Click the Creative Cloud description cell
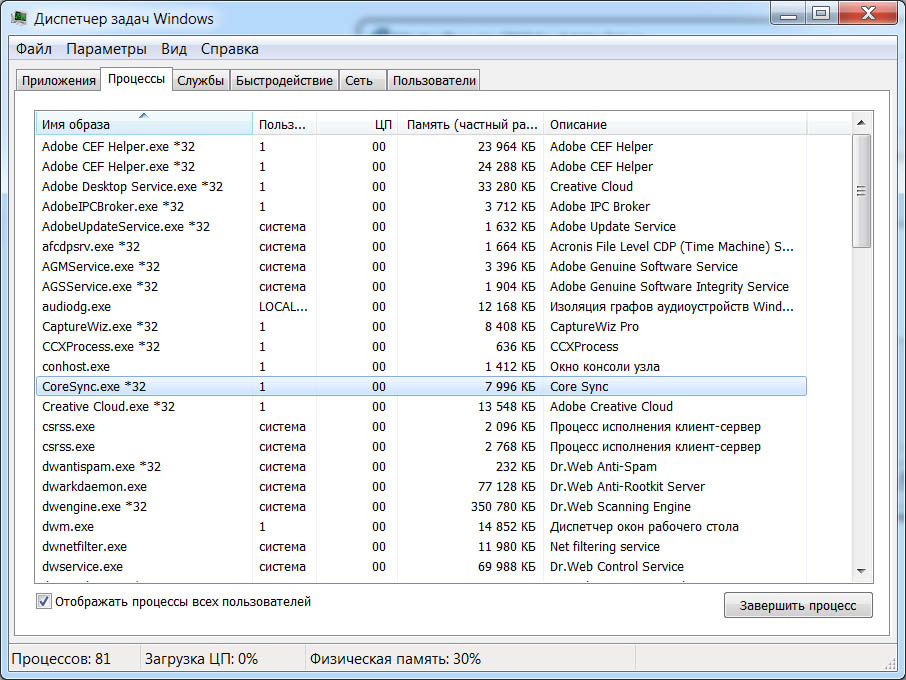906x680 pixels. click(591, 187)
